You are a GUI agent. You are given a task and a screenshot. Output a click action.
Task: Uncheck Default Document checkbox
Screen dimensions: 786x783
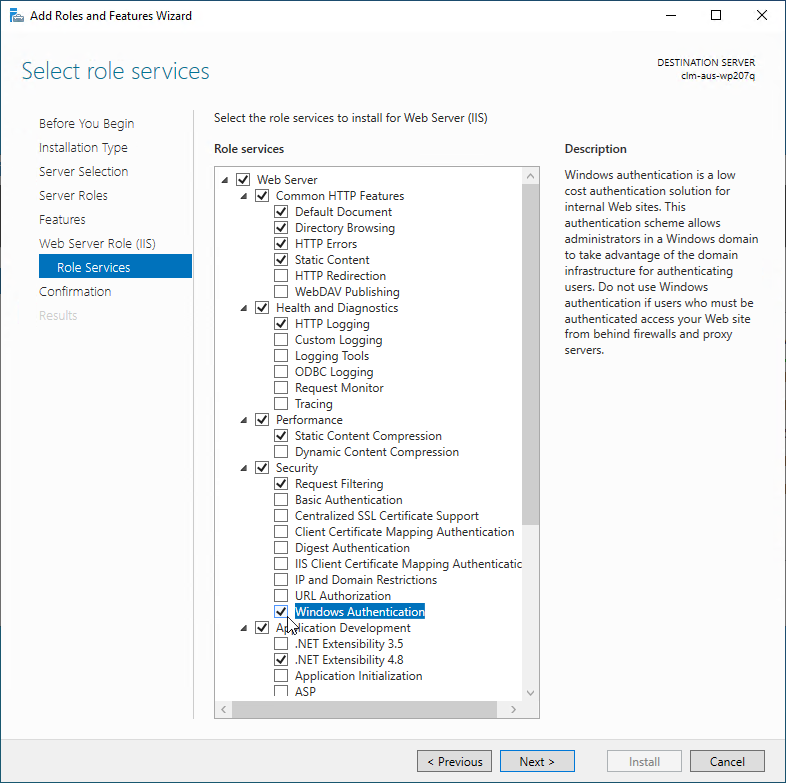(281, 212)
